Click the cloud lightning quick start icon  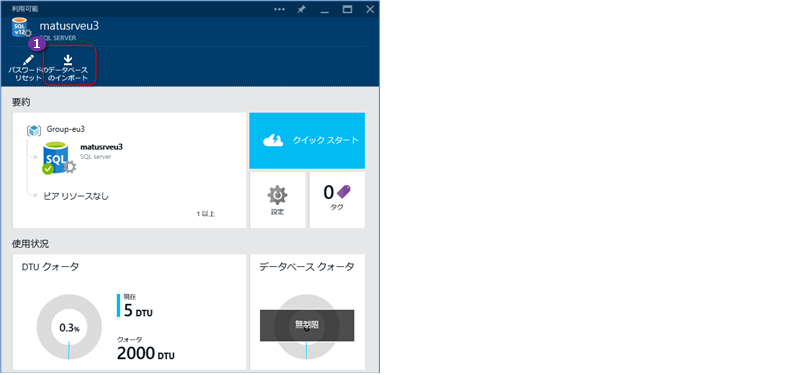point(273,140)
